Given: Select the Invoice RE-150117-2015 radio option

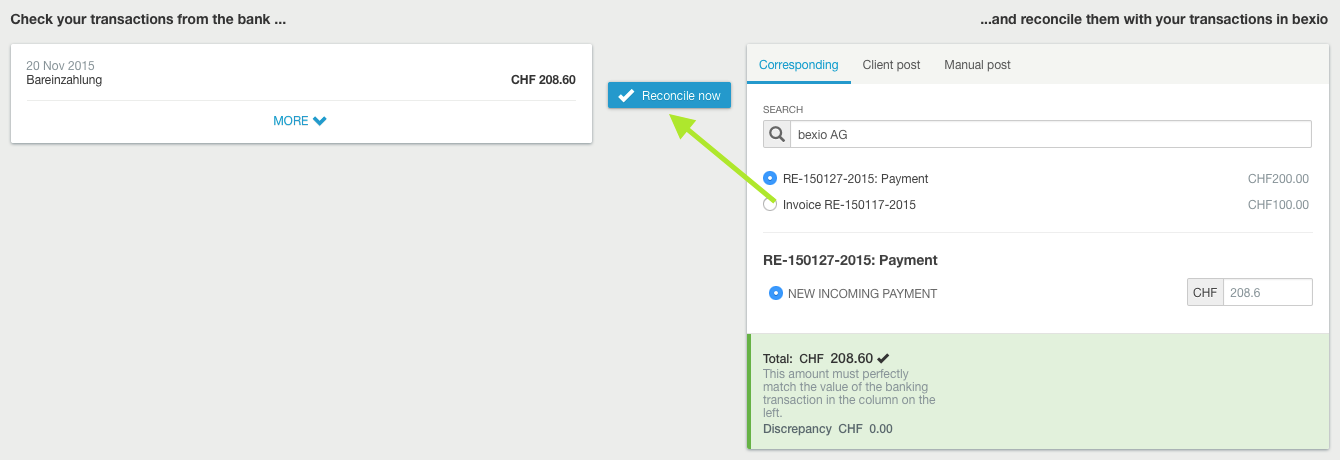Looking at the screenshot, I should [770, 205].
